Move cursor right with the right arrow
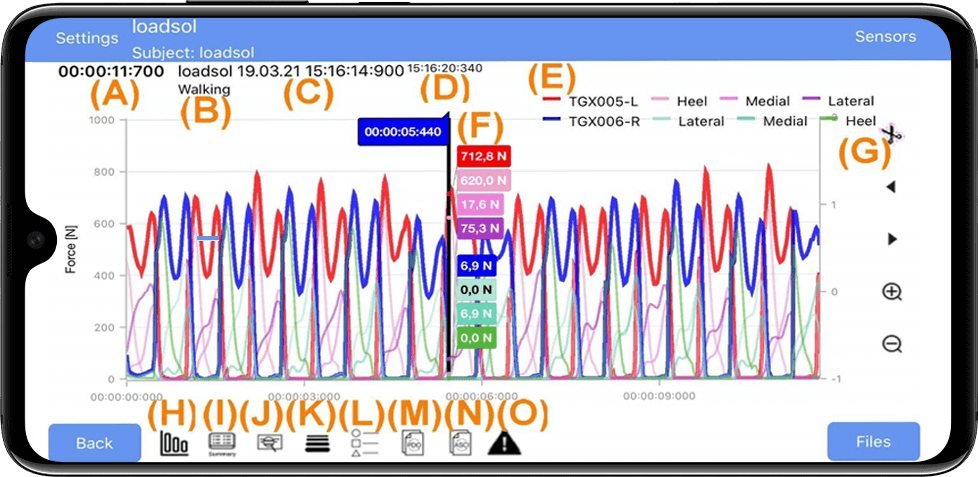This screenshot has height=477, width=978. point(892,239)
